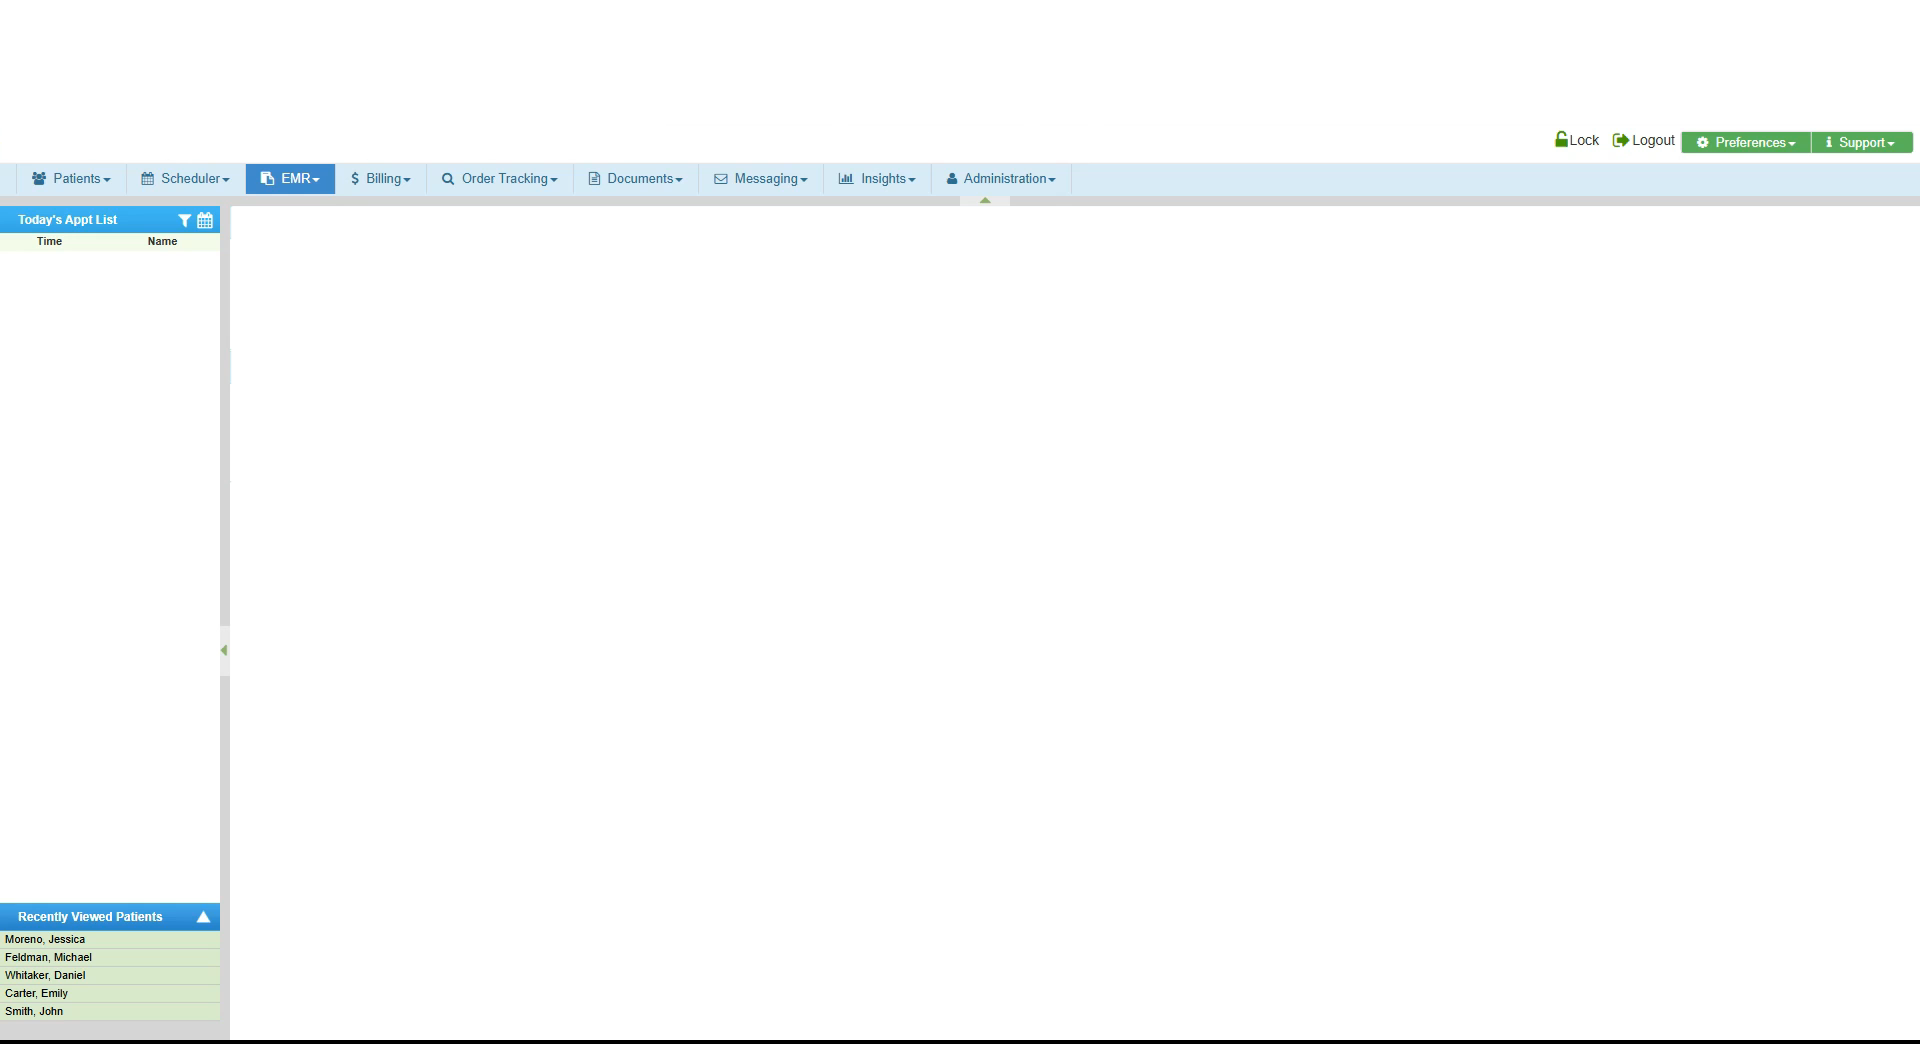Sort appointments by Time column

tap(49, 242)
